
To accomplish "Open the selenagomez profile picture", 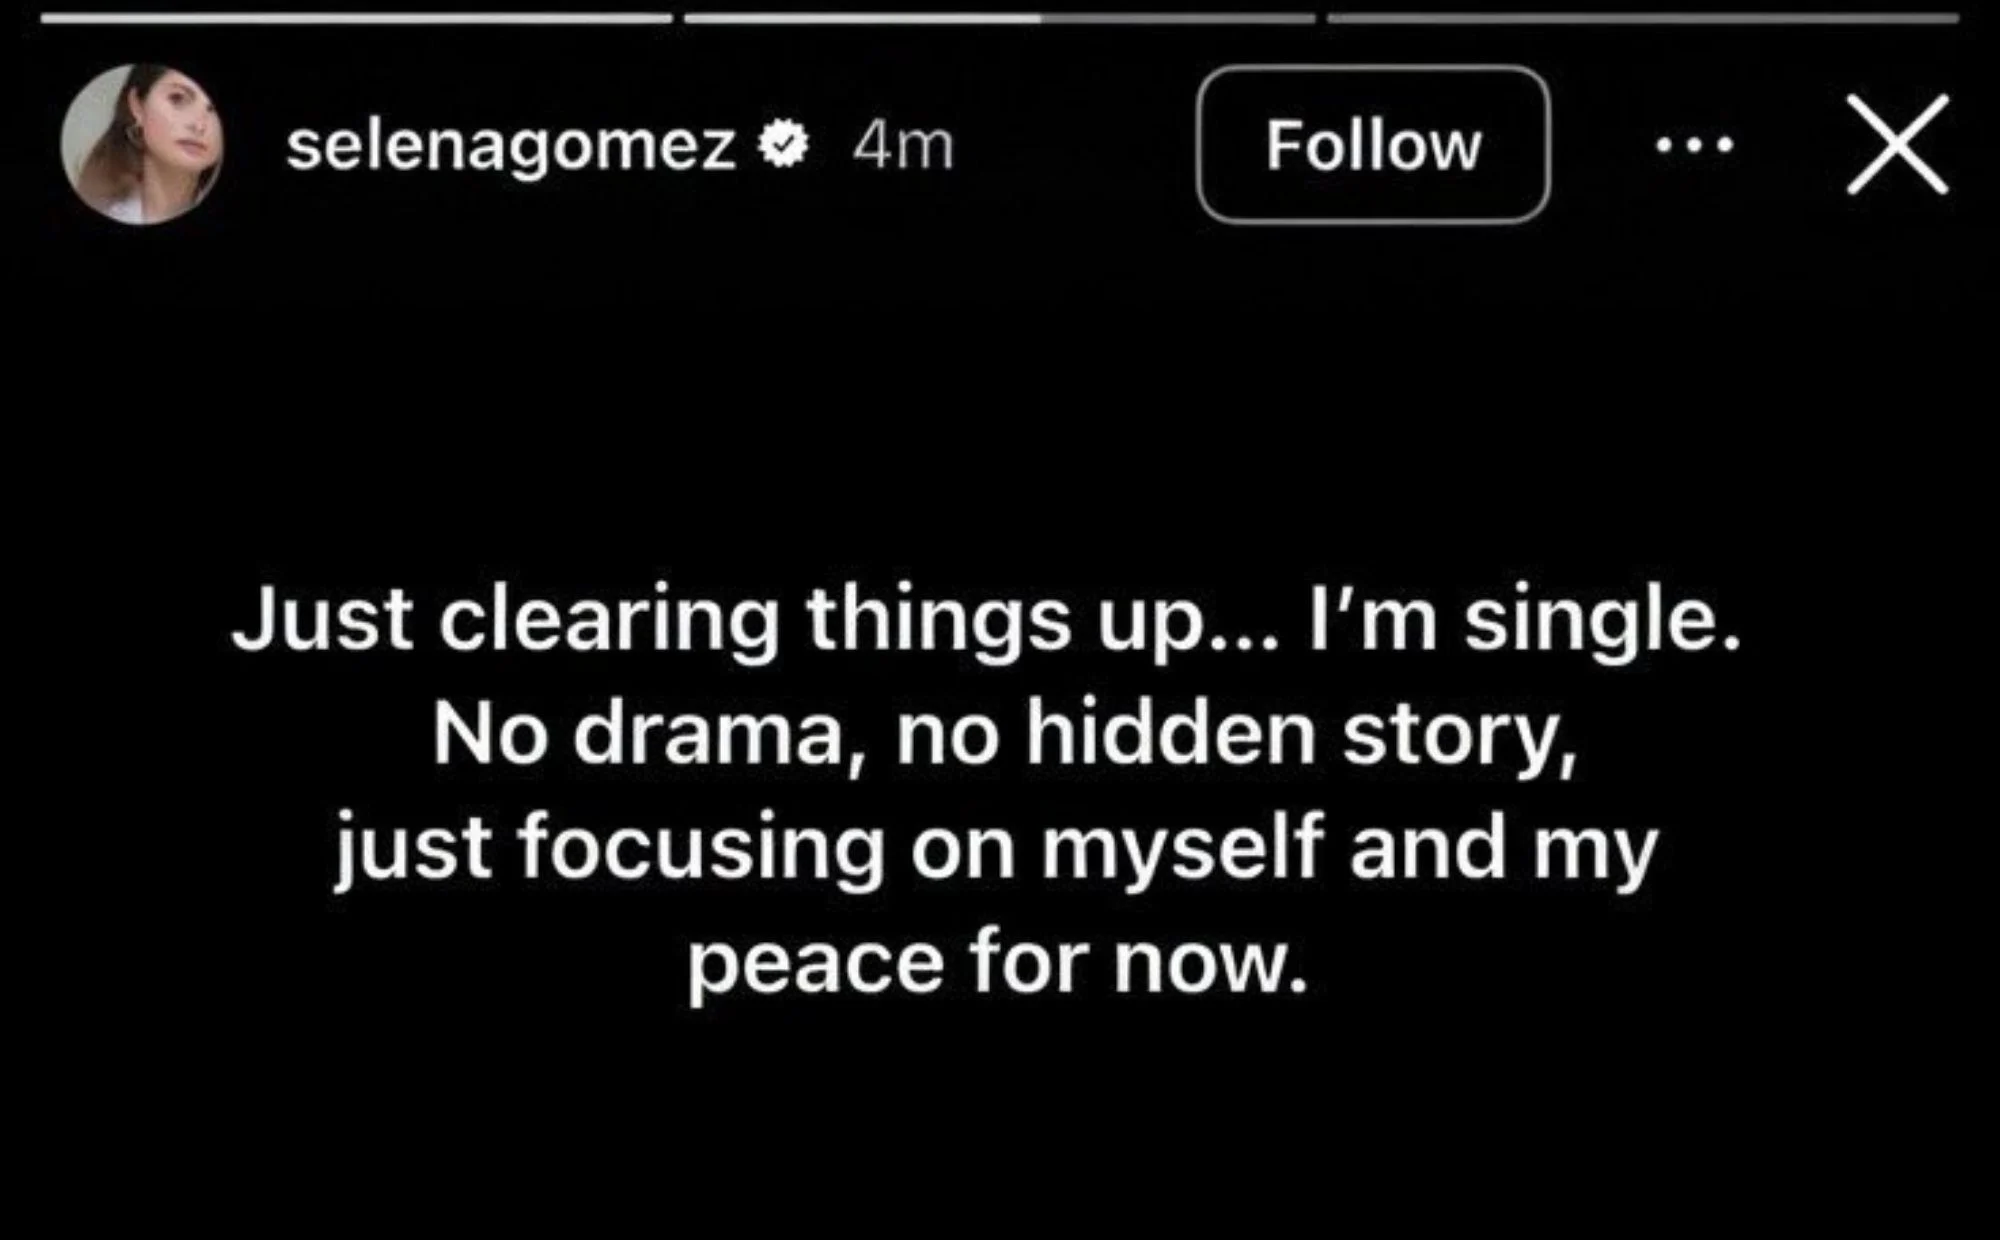I will [141, 144].
